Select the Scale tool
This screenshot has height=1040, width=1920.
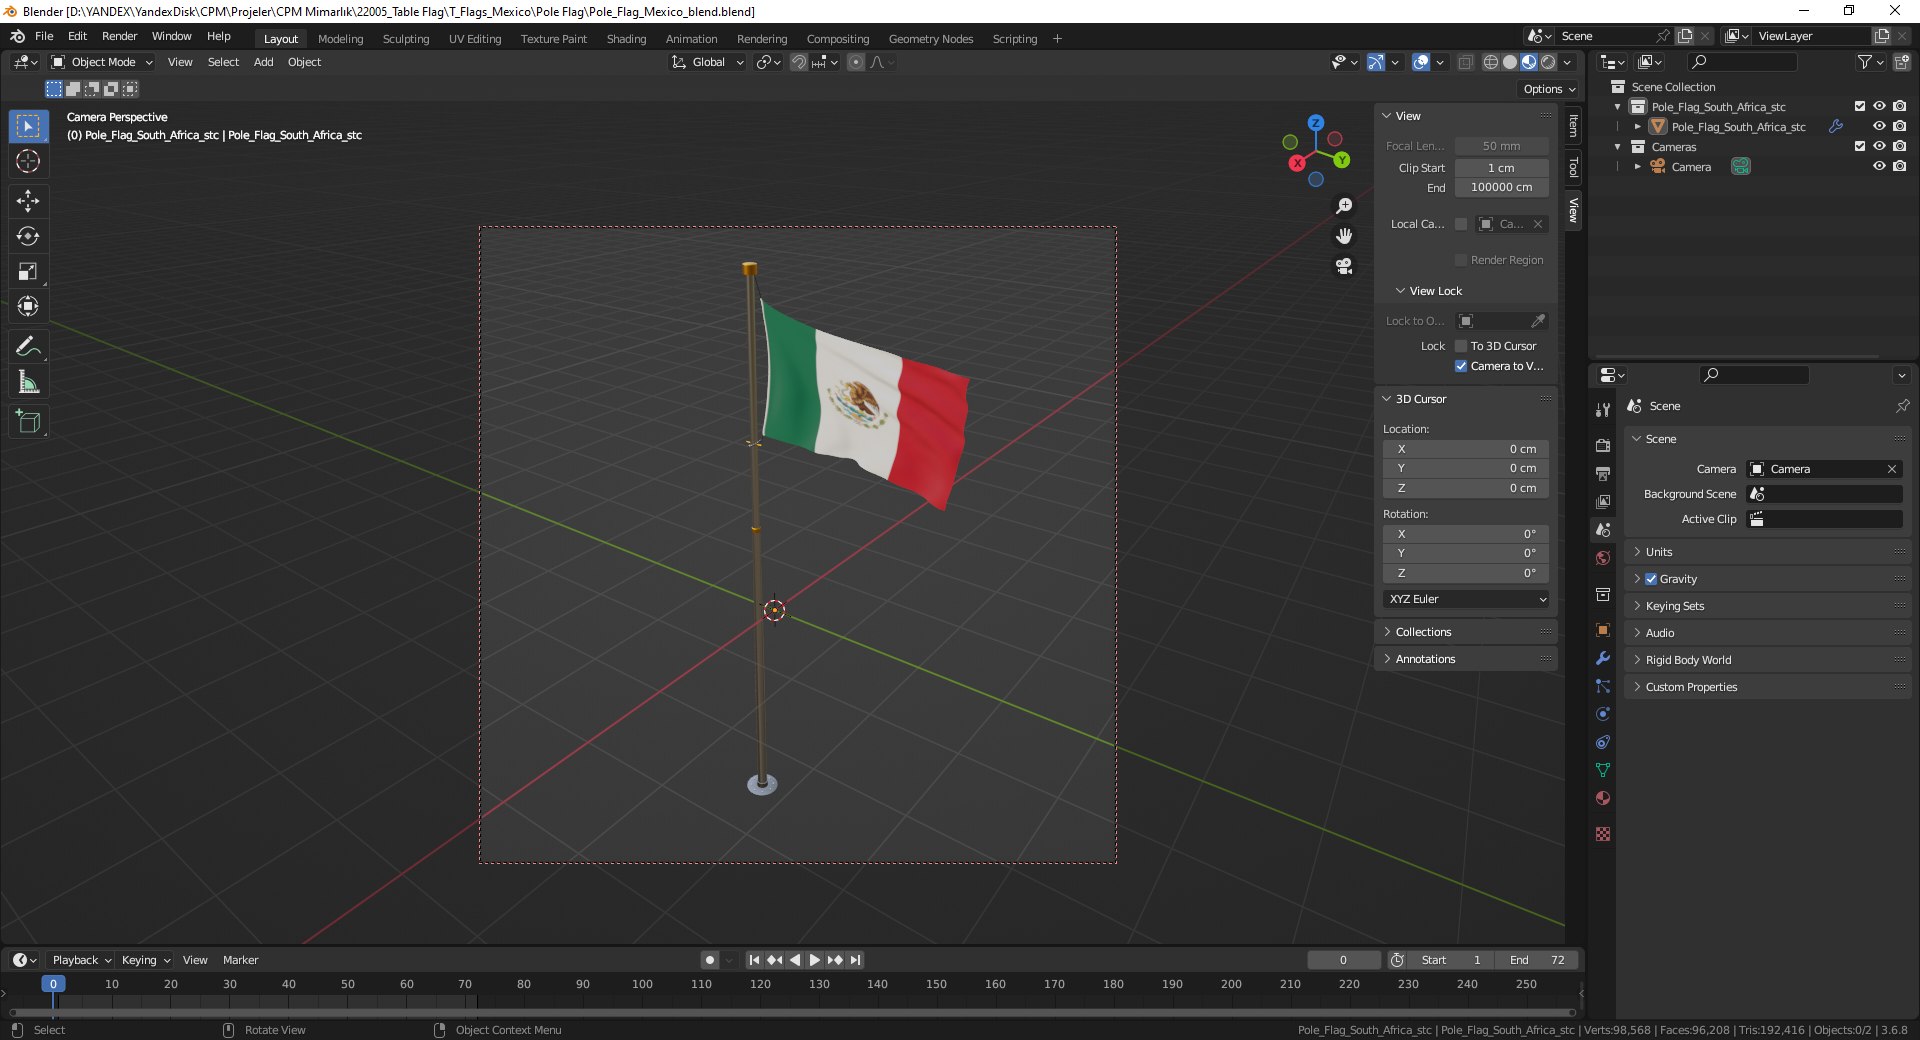point(28,271)
